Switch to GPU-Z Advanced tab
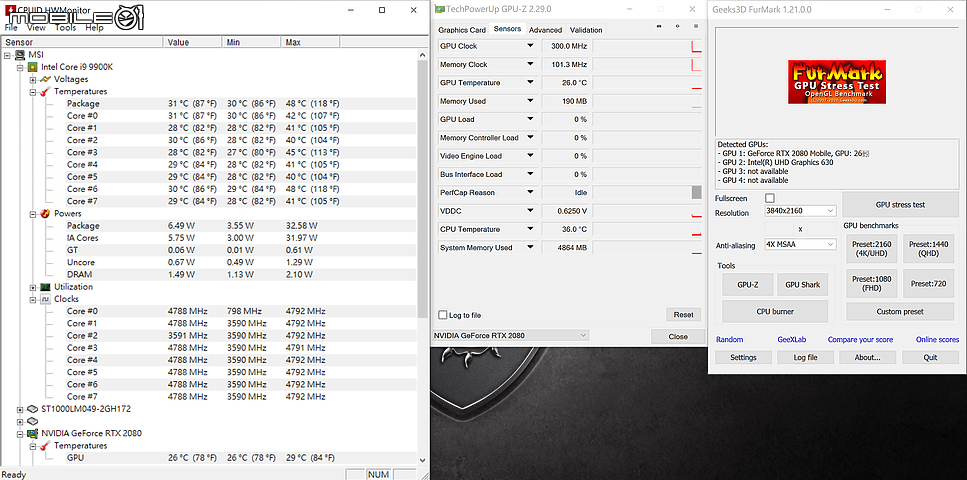The image size is (967, 480). click(546, 30)
